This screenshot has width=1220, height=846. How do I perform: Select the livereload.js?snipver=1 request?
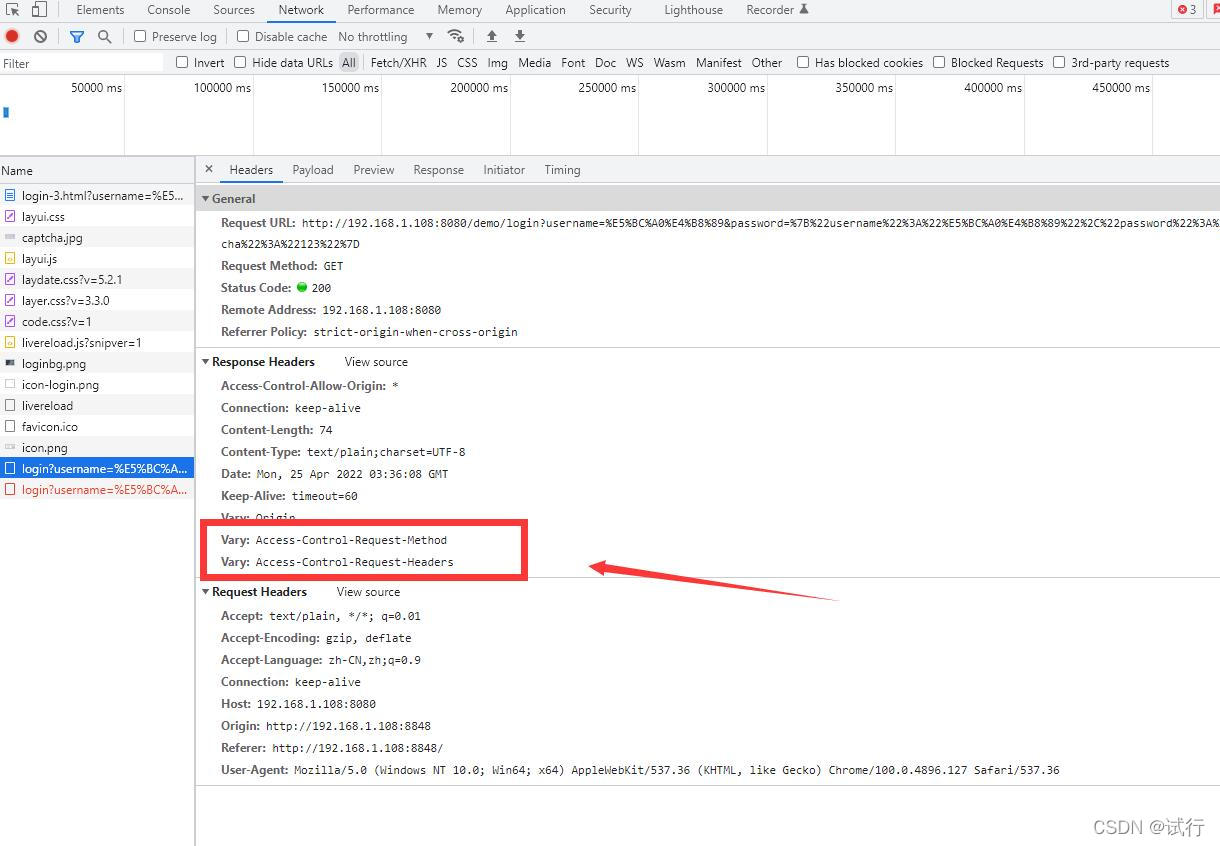[x=97, y=342]
